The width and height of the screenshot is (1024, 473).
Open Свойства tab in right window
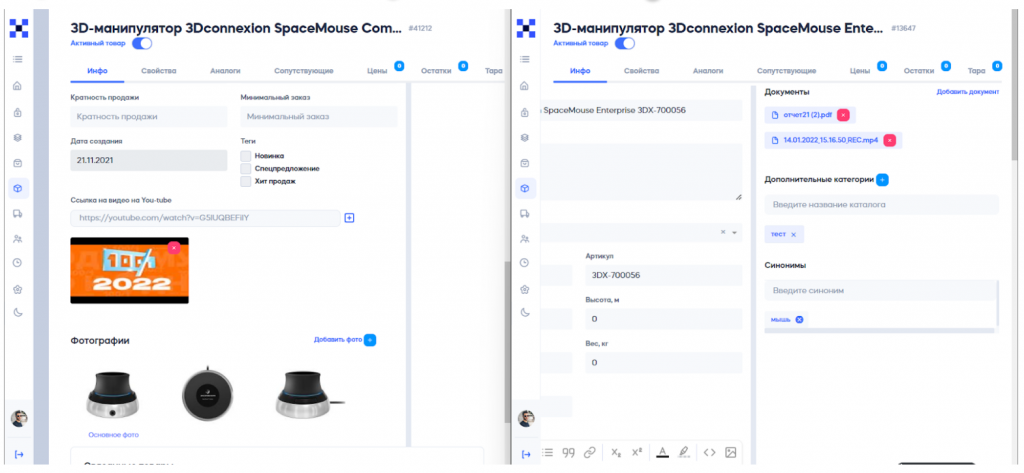pos(641,71)
